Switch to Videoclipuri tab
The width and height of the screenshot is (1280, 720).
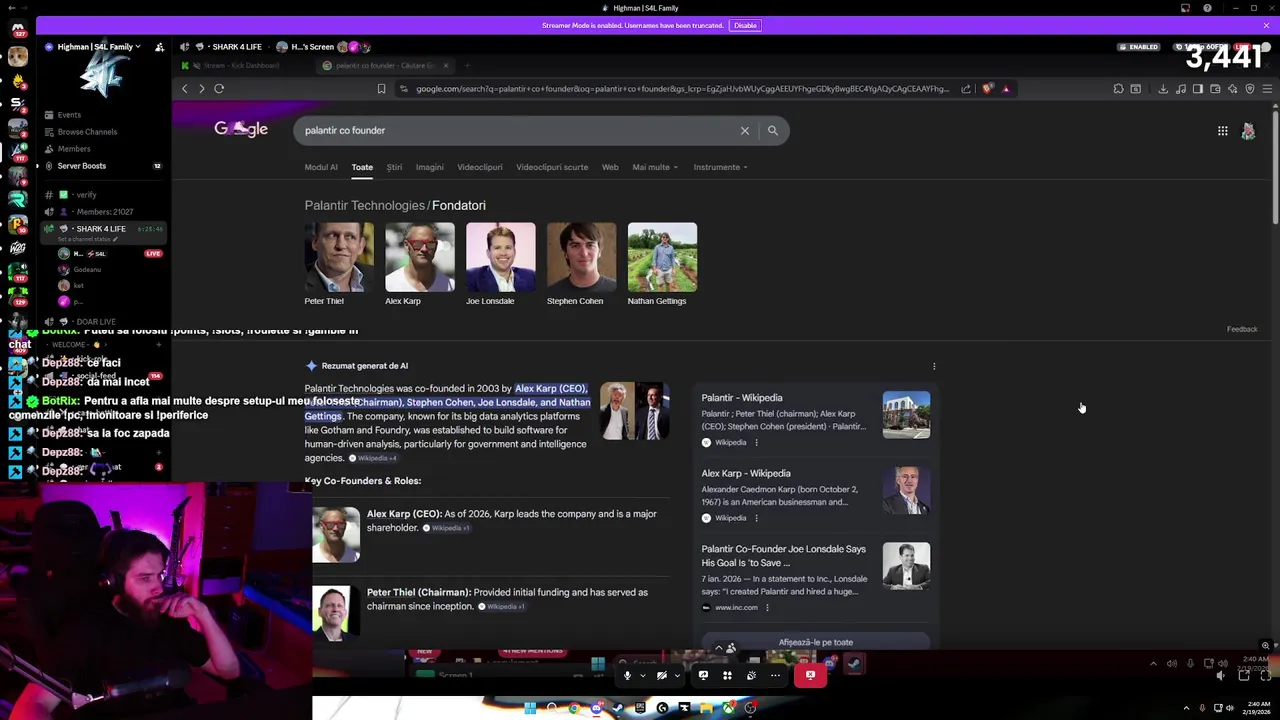click(x=480, y=167)
